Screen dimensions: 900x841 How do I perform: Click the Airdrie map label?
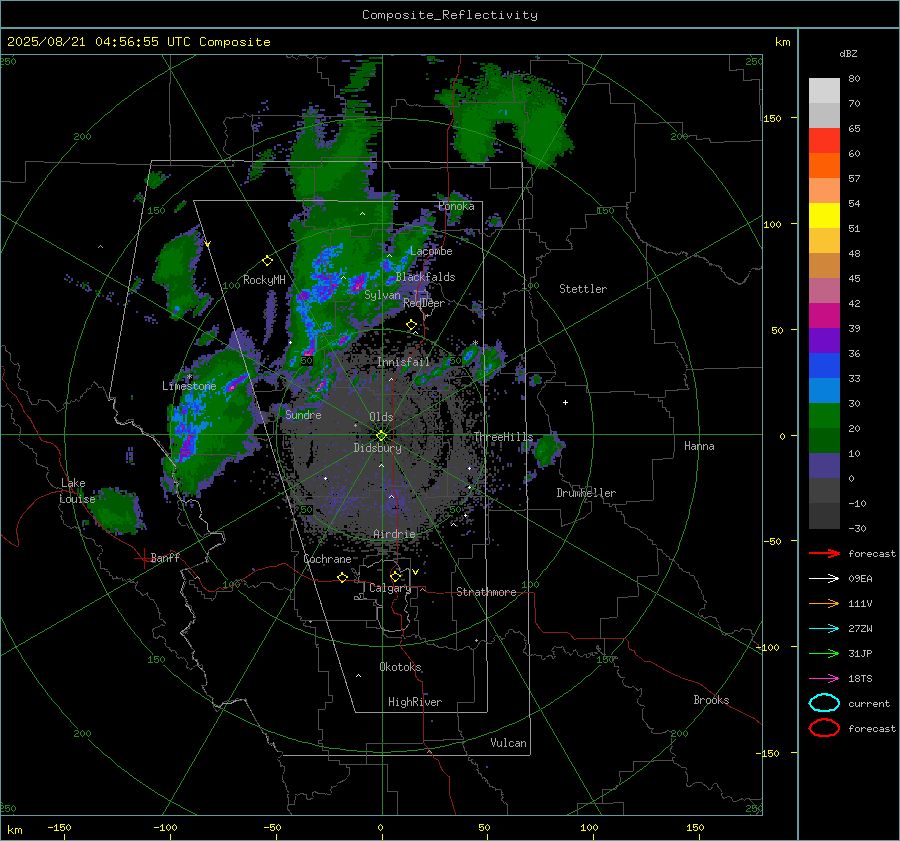[394, 534]
